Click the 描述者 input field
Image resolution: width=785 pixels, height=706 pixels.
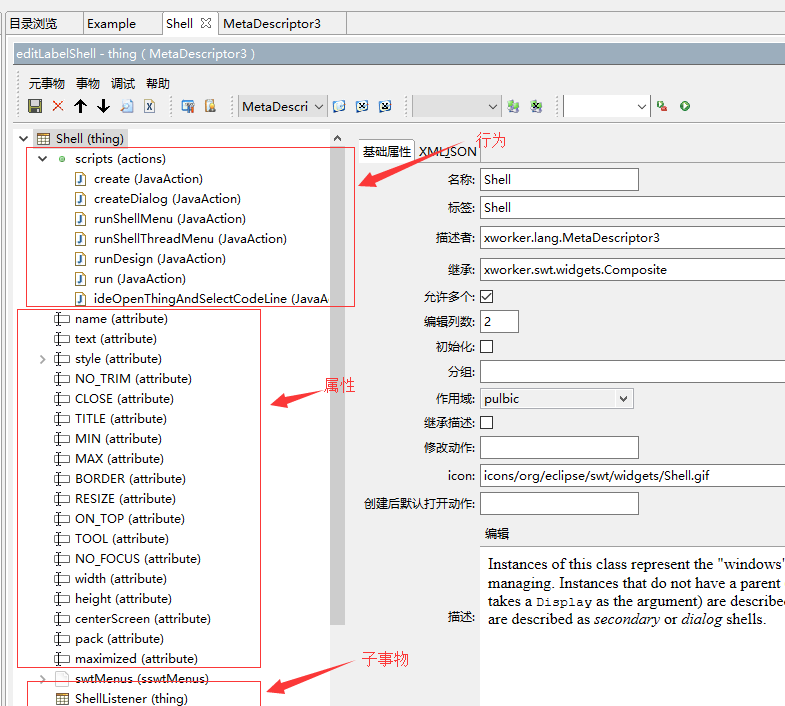click(x=632, y=237)
